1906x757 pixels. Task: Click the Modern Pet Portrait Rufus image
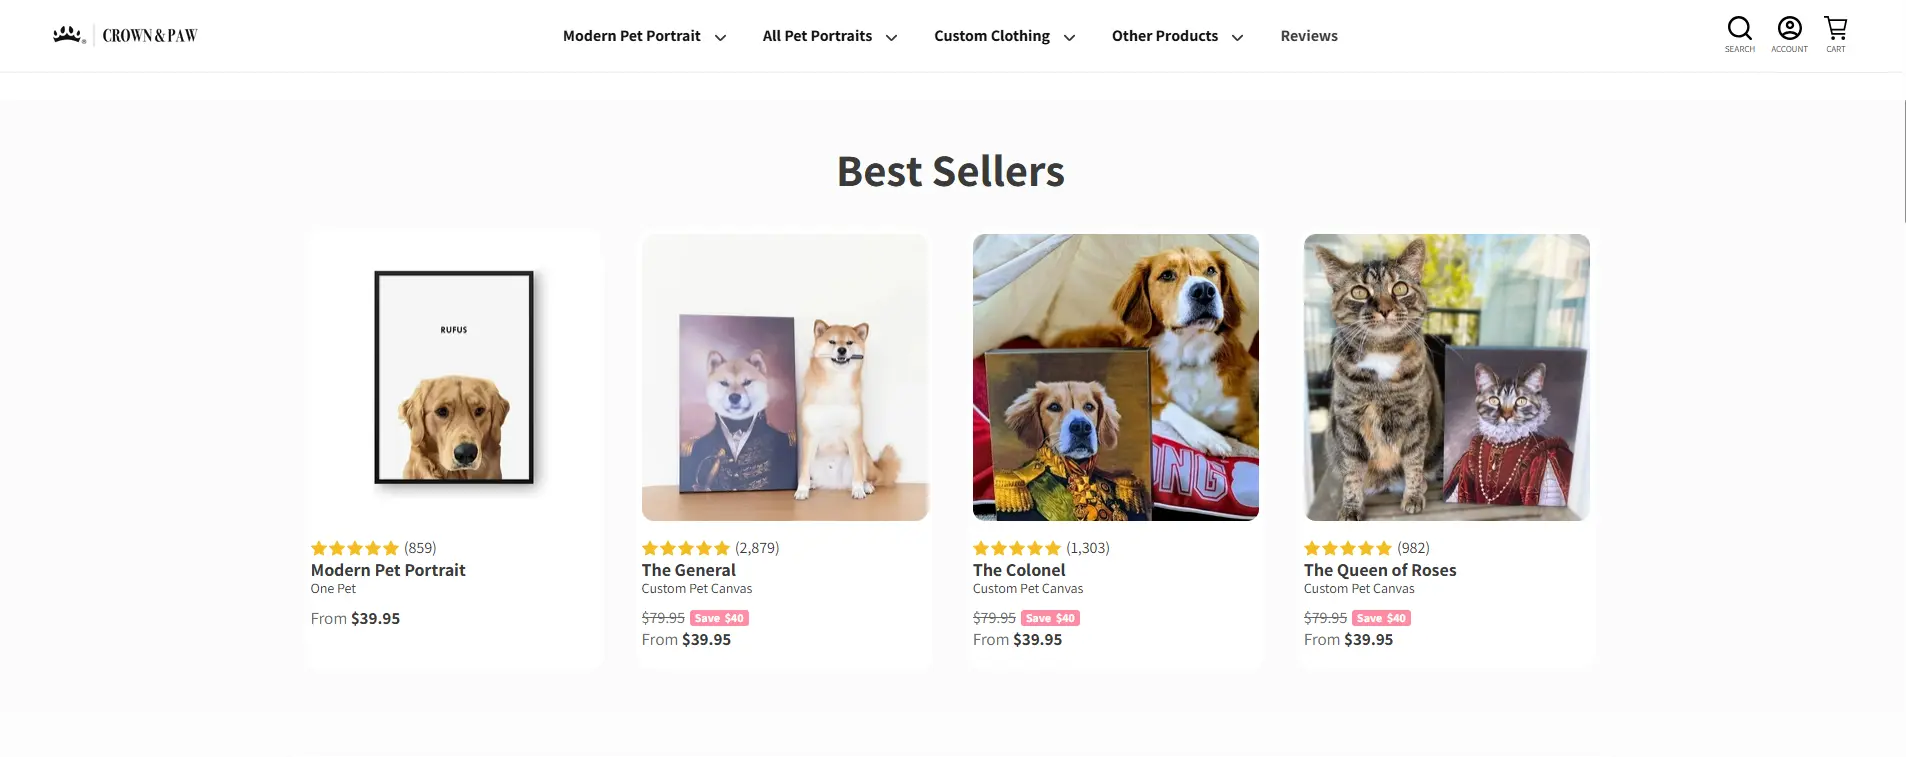pyautogui.click(x=453, y=377)
